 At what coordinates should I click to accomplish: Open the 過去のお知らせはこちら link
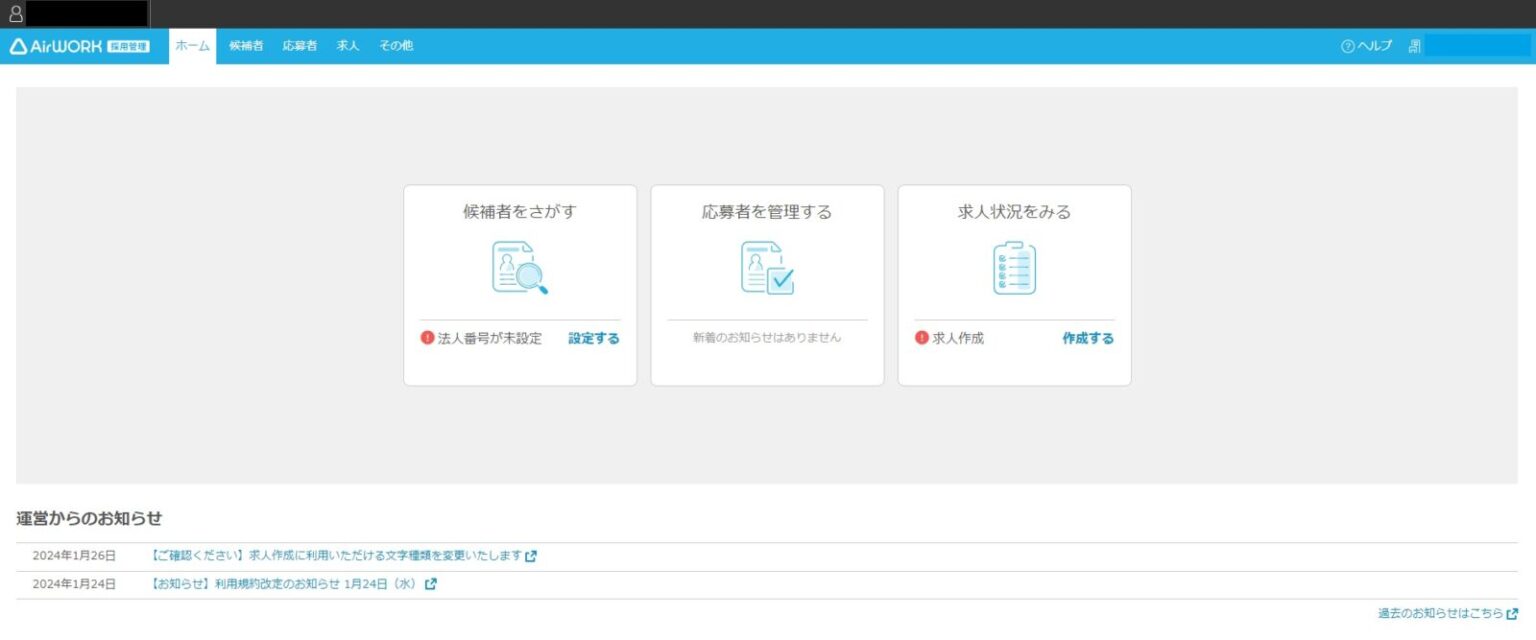(x=1445, y=612)
